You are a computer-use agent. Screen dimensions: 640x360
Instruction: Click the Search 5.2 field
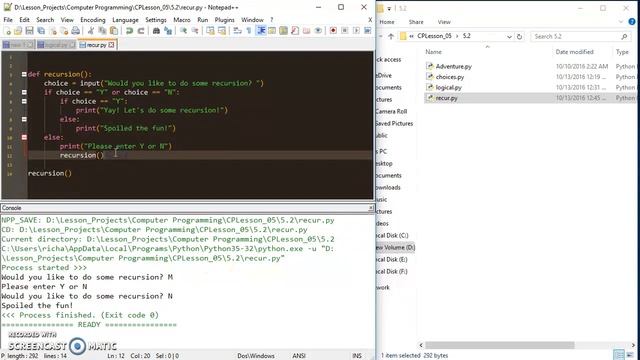[580, 36]
